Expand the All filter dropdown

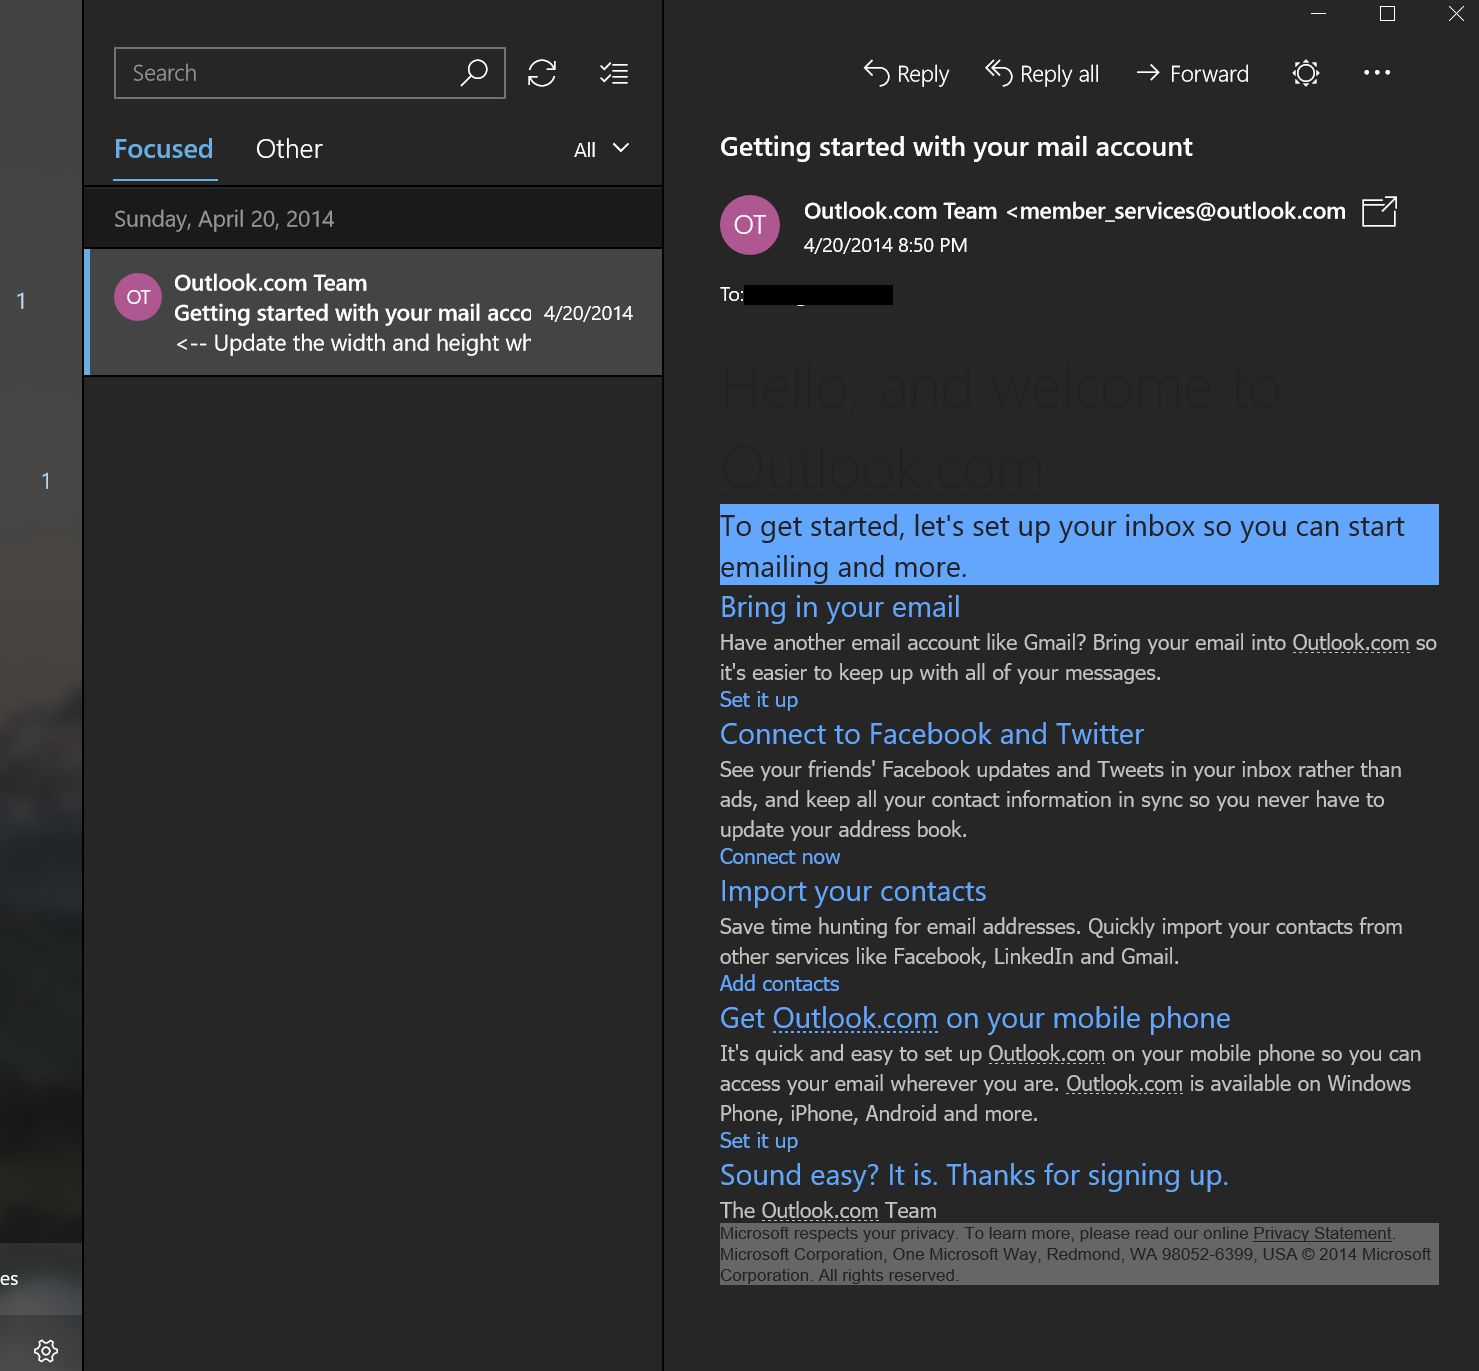[x=601, y=149]
